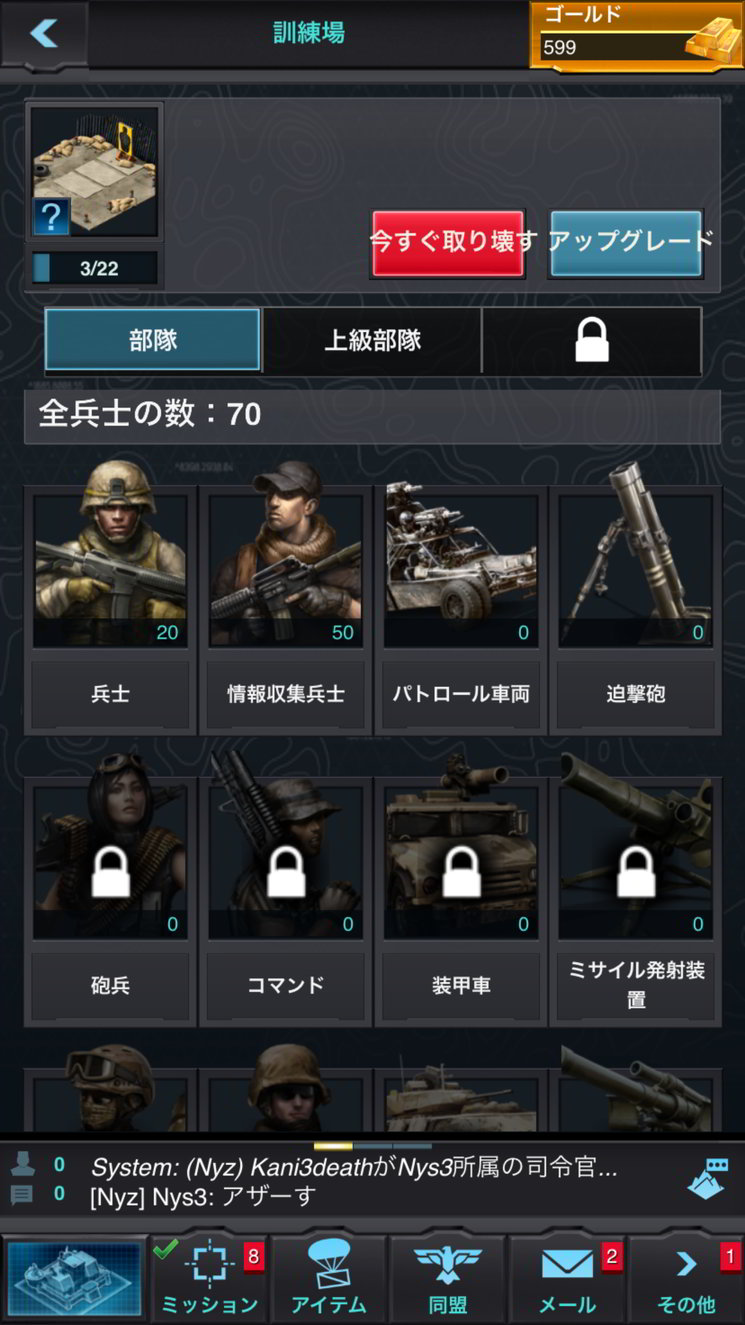Tap the locked third tab

[x=592, y=340]
